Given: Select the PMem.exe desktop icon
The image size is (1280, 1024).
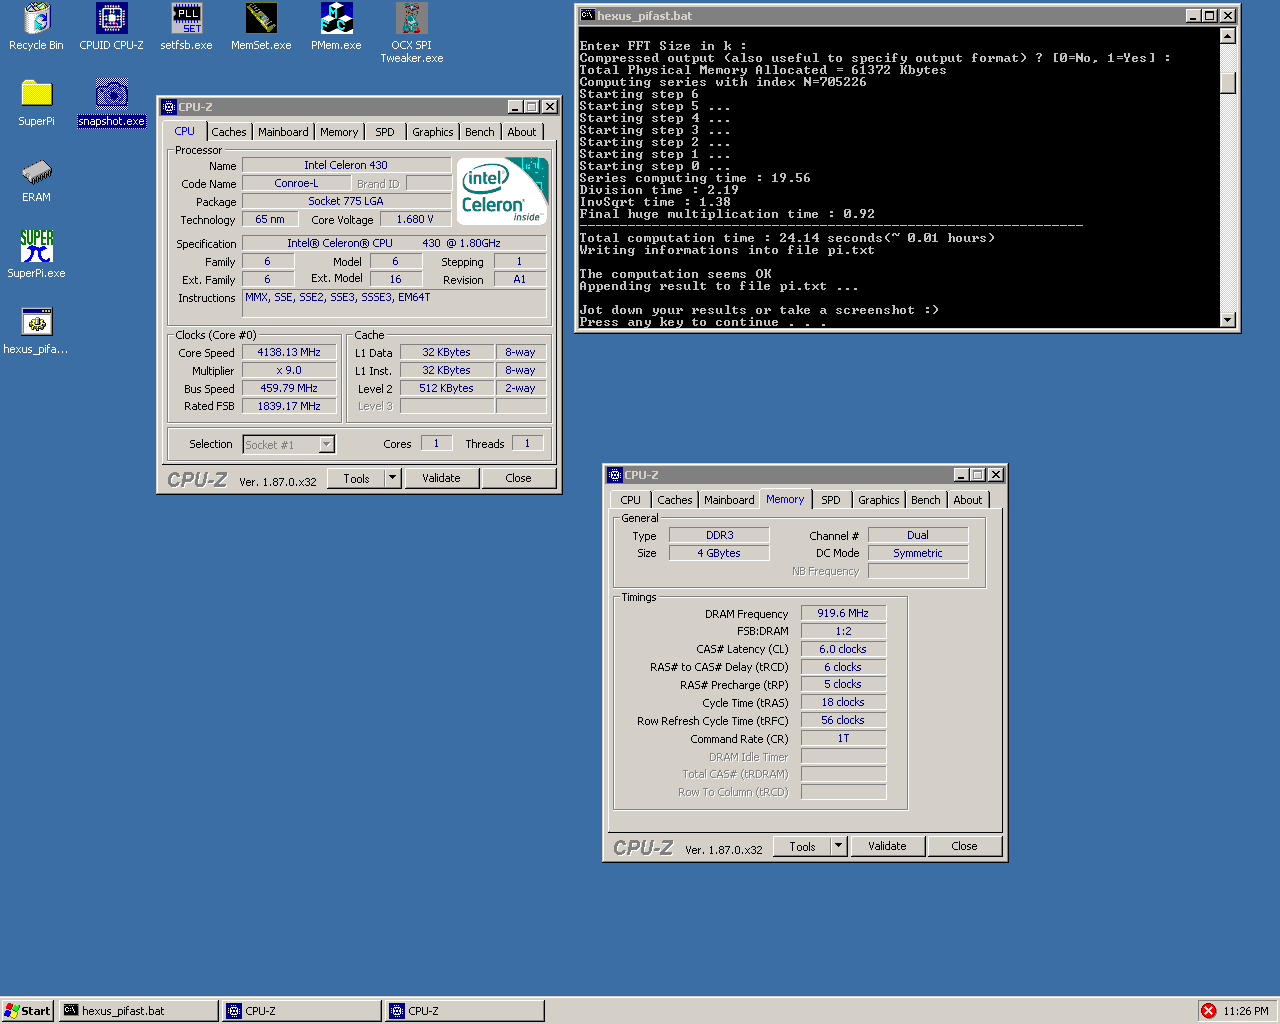Looking at the screenshot, I should [x=336, y=27].
